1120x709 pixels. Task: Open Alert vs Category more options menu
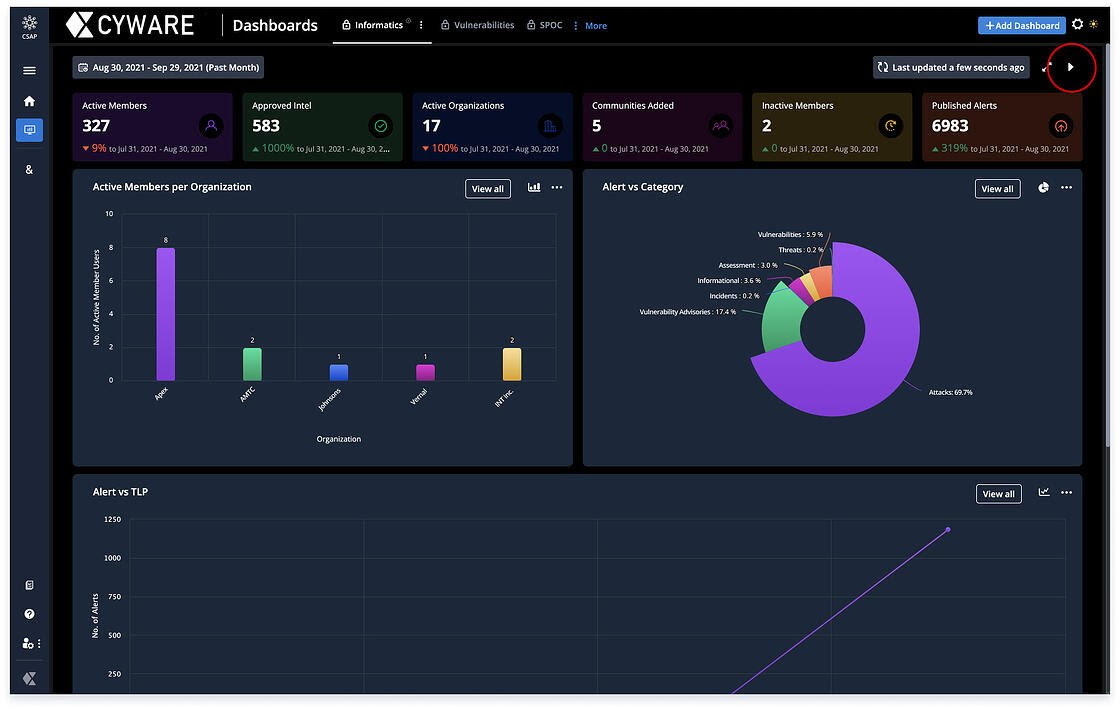coord(1067,188)
